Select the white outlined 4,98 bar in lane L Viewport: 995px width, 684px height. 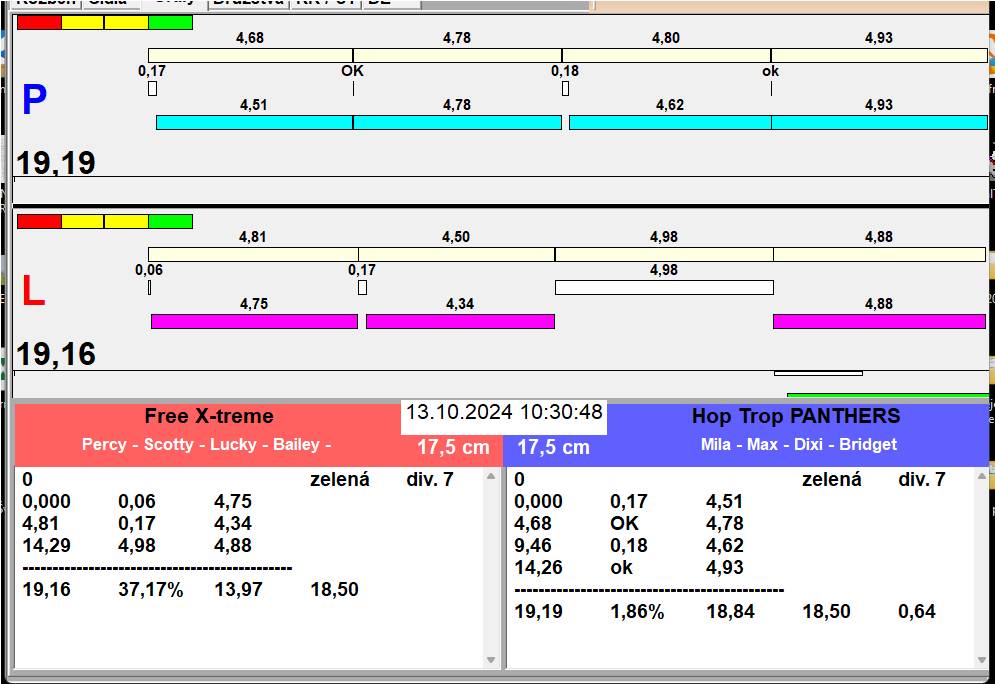pyautogui.click(x=664, y=287)
